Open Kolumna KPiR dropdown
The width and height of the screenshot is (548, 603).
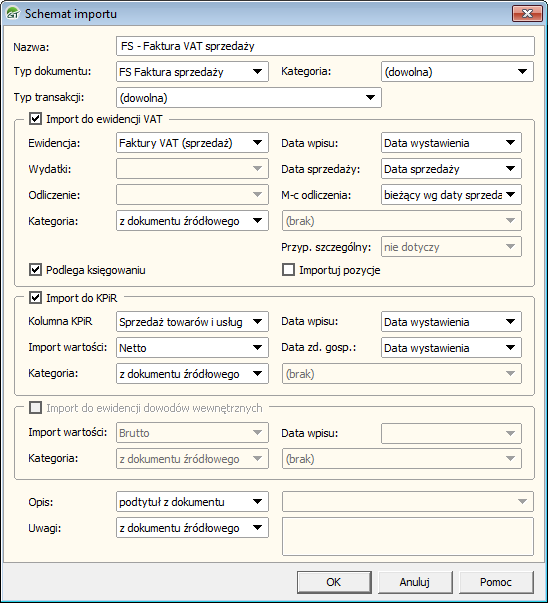[192, 322]
